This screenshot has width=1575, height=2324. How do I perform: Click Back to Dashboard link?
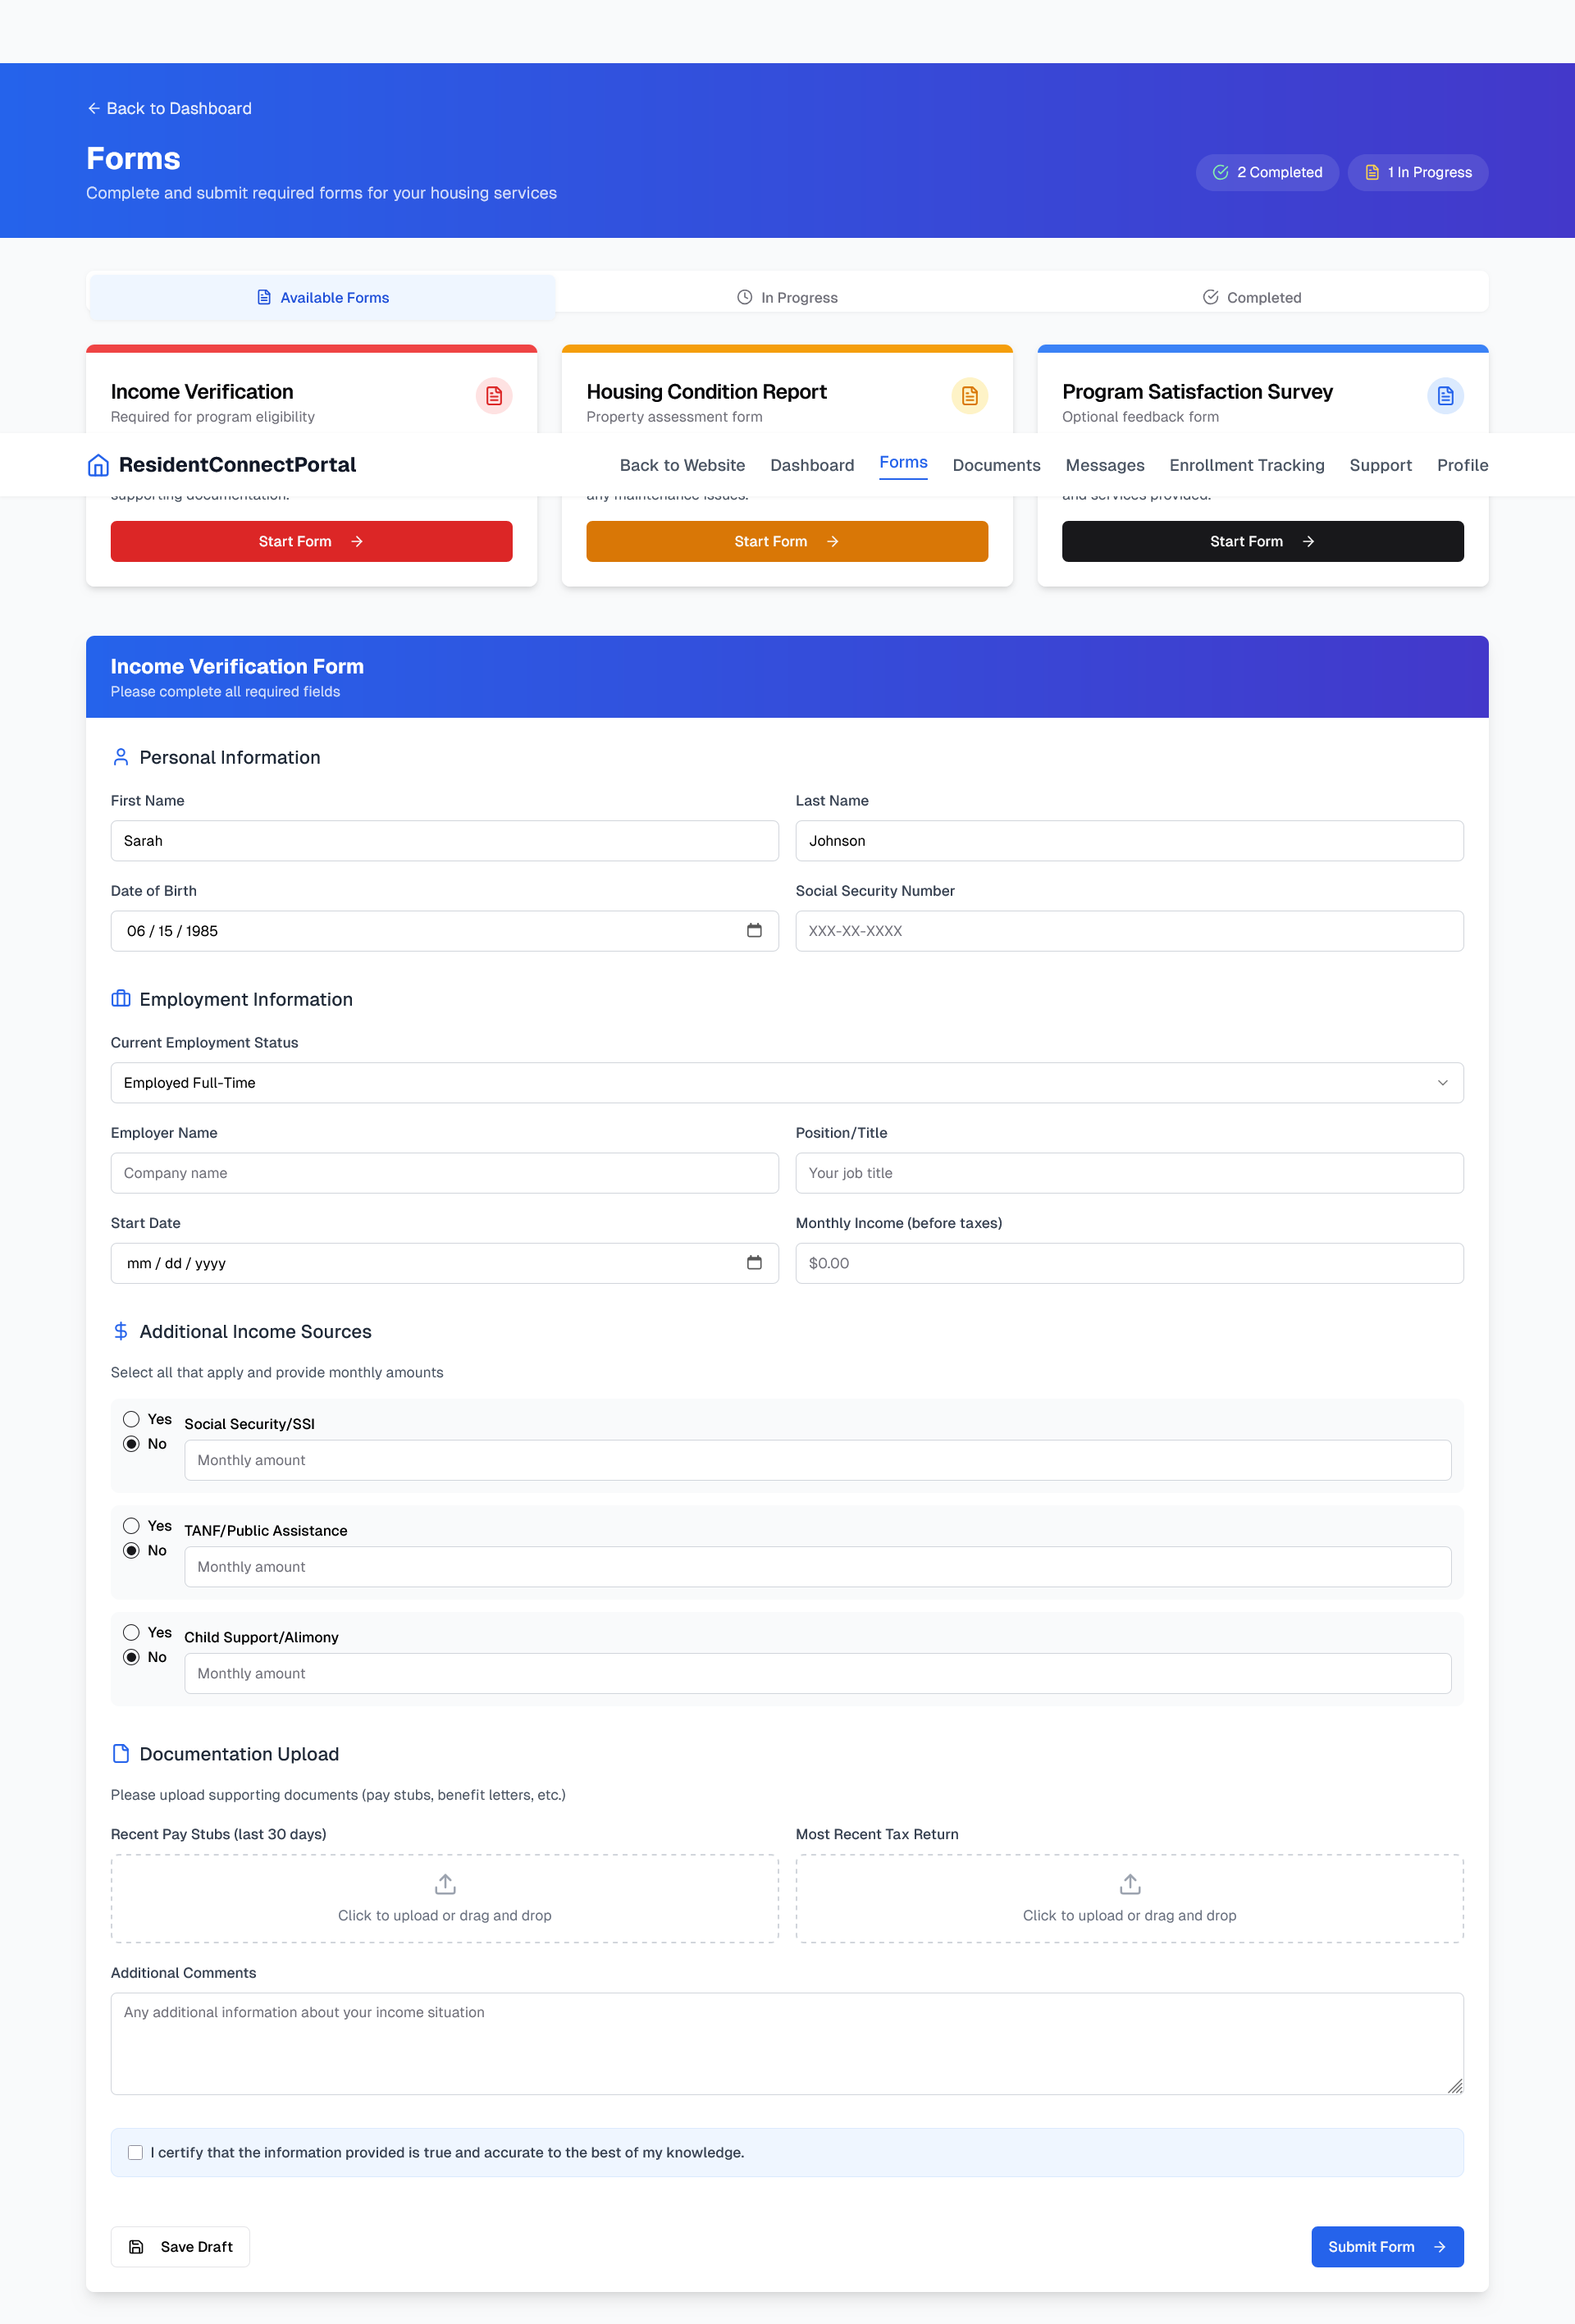(170, 108)
